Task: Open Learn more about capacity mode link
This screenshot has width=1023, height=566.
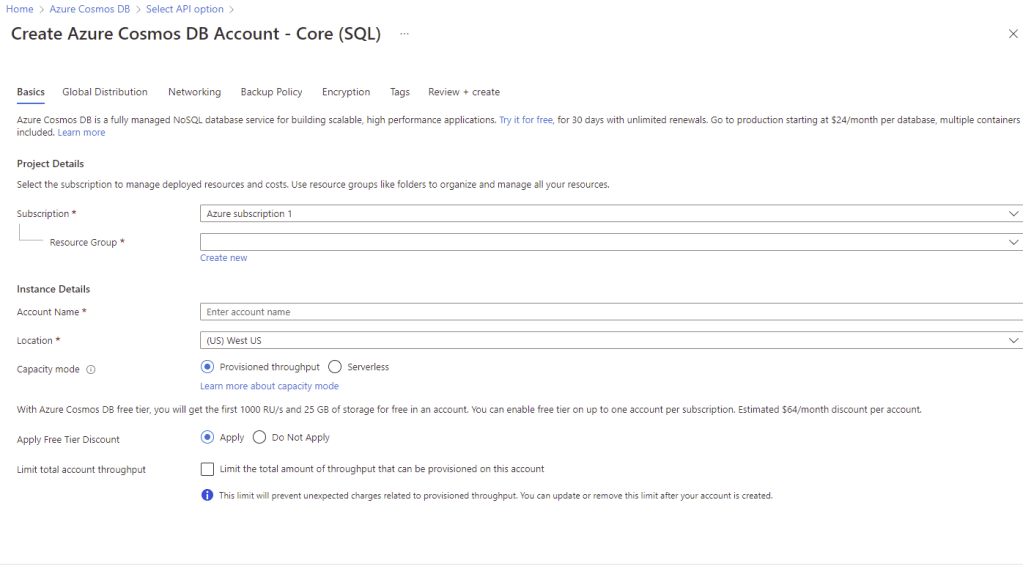Action: (269, 386)
